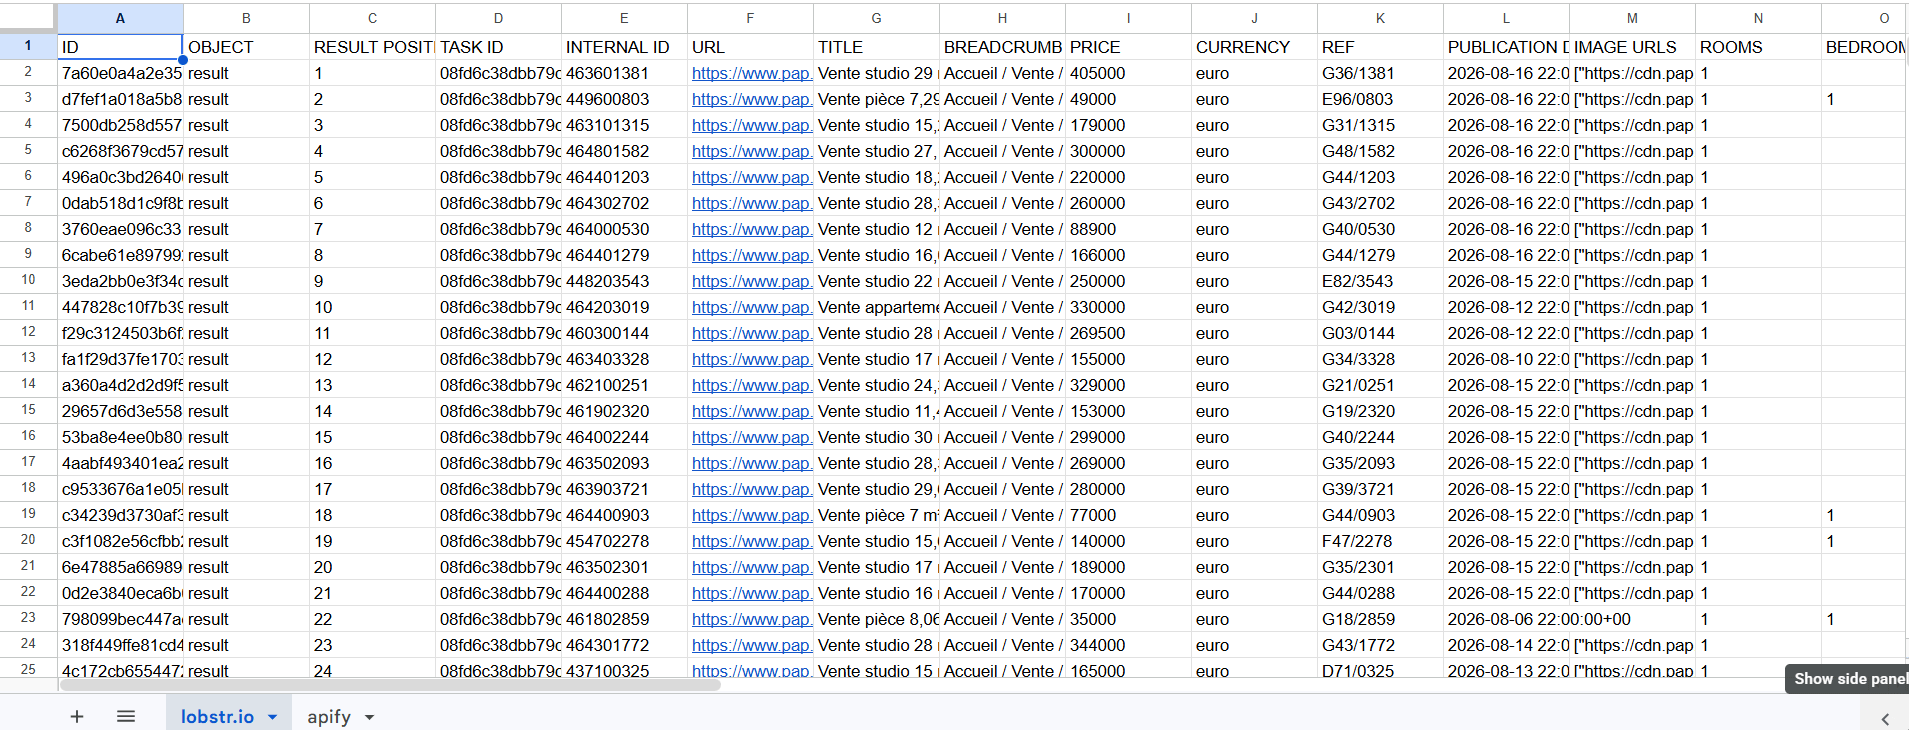
Task: Select row 1 header
Action: tap(28, 46)
